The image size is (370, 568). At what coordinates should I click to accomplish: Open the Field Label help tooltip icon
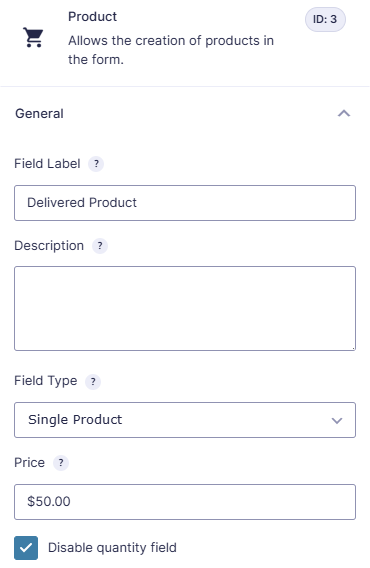(96, 164)
